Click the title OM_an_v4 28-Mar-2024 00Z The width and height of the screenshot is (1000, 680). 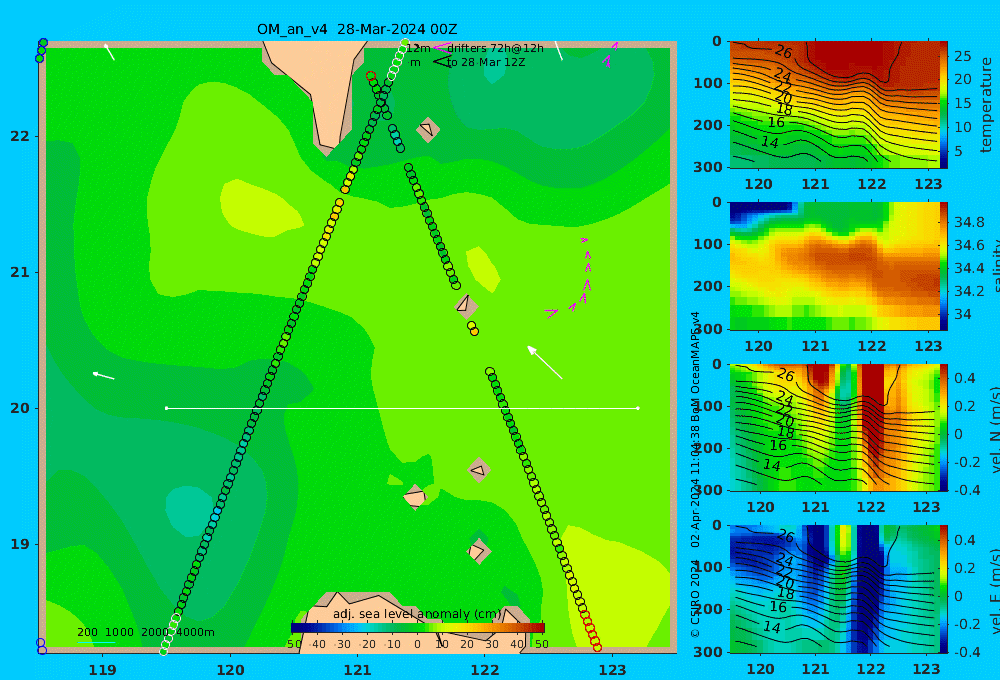[x=357, y=29]
